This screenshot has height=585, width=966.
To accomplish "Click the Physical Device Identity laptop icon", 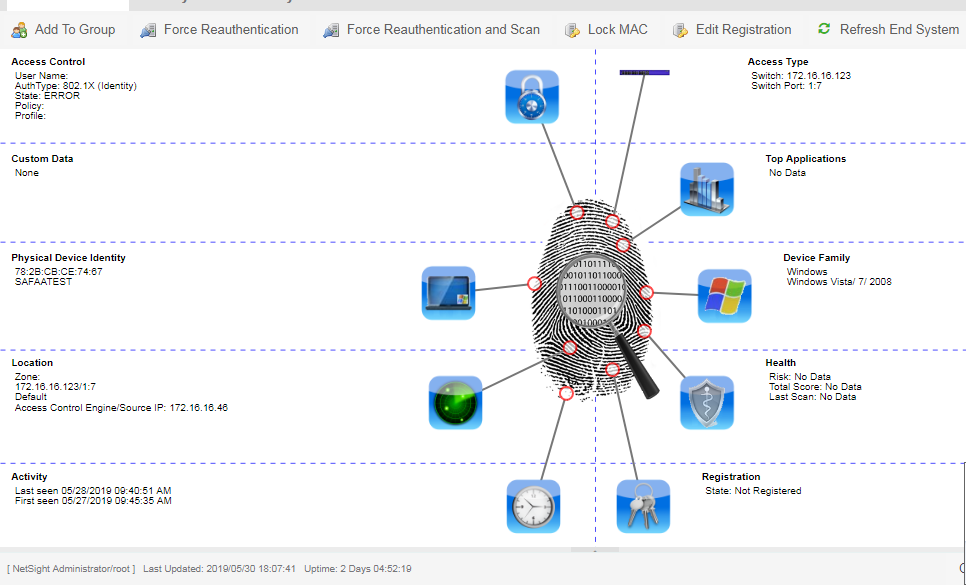I will (447, 292).
